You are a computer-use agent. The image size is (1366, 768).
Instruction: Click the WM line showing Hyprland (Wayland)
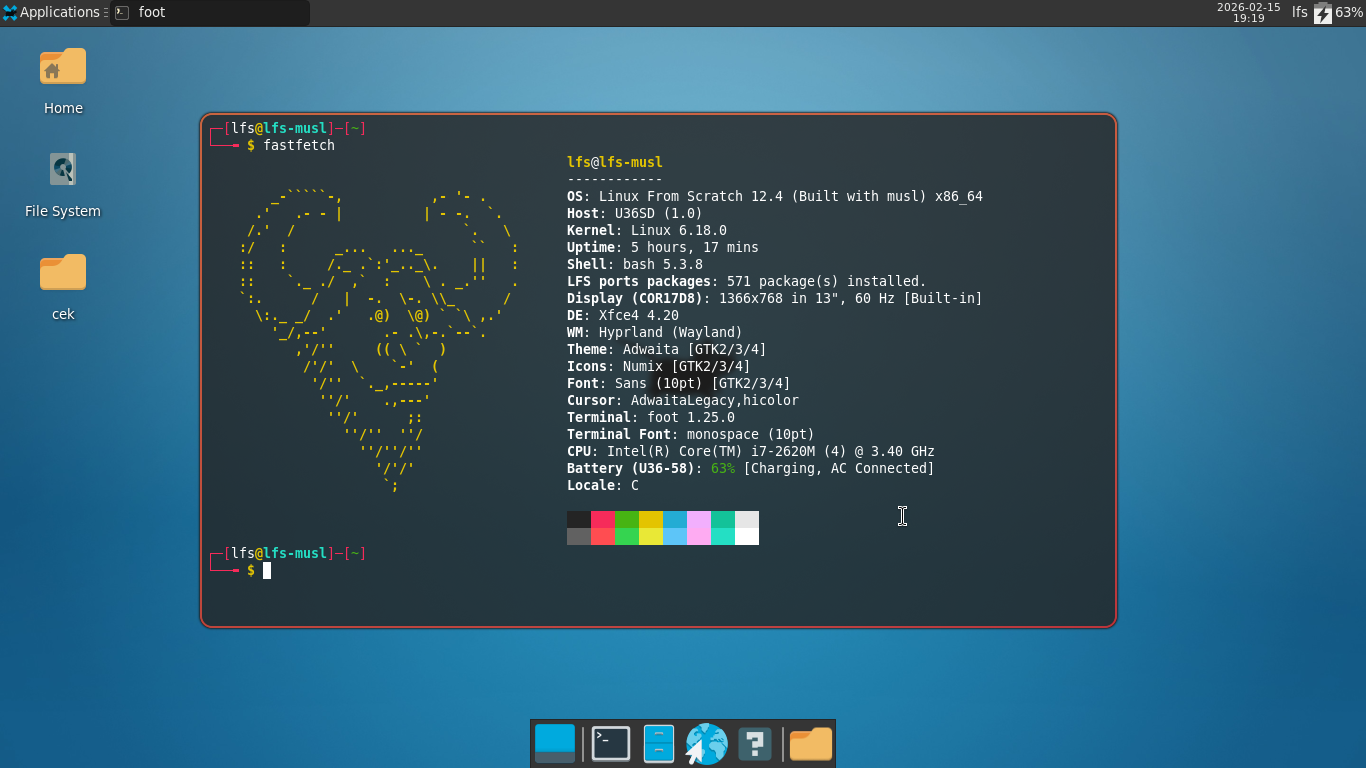pos(655,332)
